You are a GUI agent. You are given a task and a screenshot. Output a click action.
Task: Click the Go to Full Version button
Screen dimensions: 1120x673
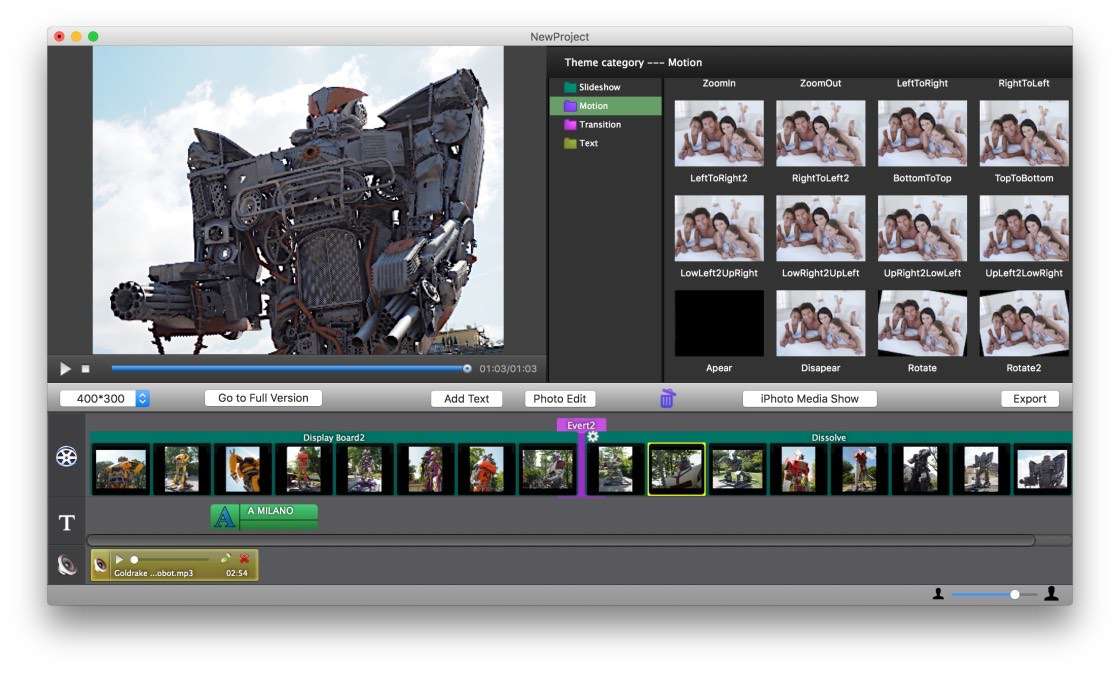263,398
